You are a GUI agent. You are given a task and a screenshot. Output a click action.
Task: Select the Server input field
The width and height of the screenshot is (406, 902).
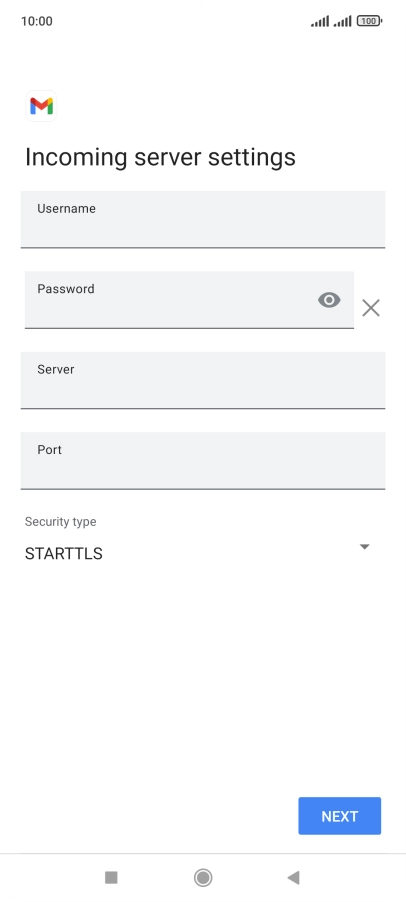click(x=203, y=380)
